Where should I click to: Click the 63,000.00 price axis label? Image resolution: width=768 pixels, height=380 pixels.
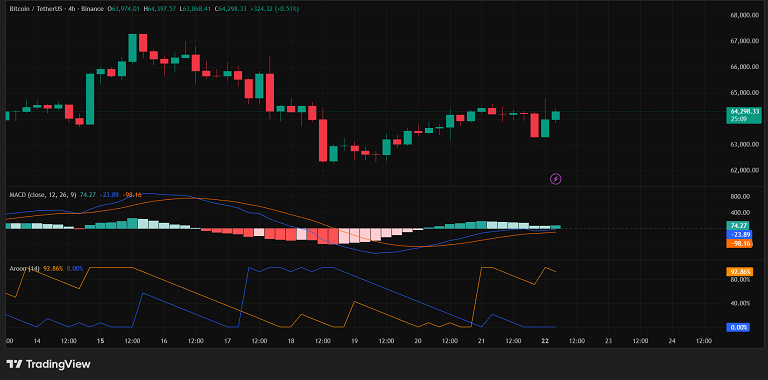click(x=745, y=145)
